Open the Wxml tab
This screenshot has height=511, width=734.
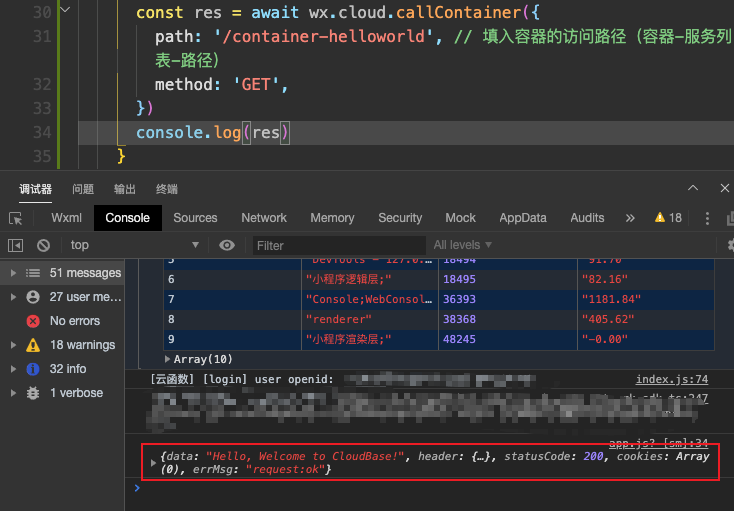click(66, 218)
